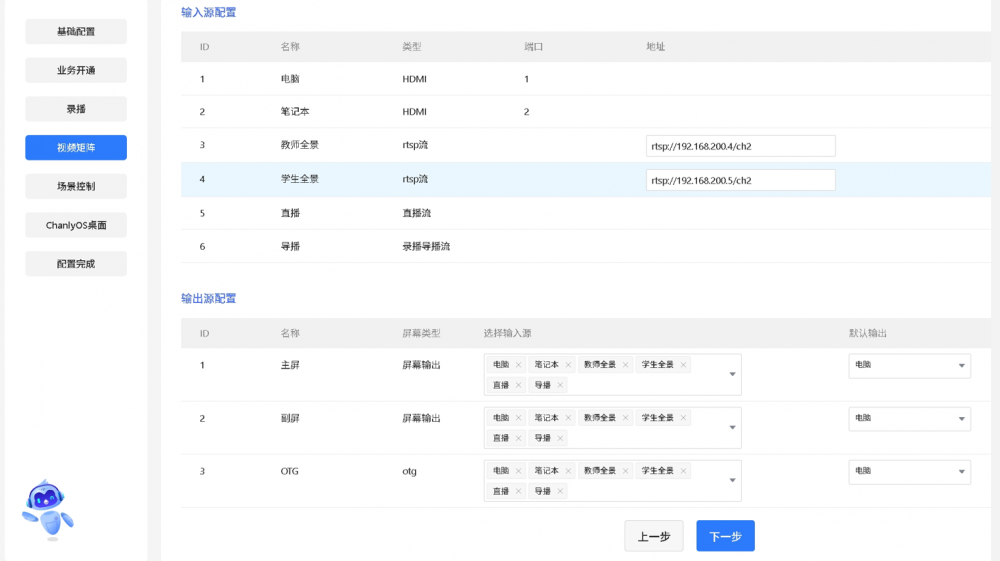Expand 主屏 input source selection dropdown
This screenshot has height=561, width=1000.
coord(732,375)
